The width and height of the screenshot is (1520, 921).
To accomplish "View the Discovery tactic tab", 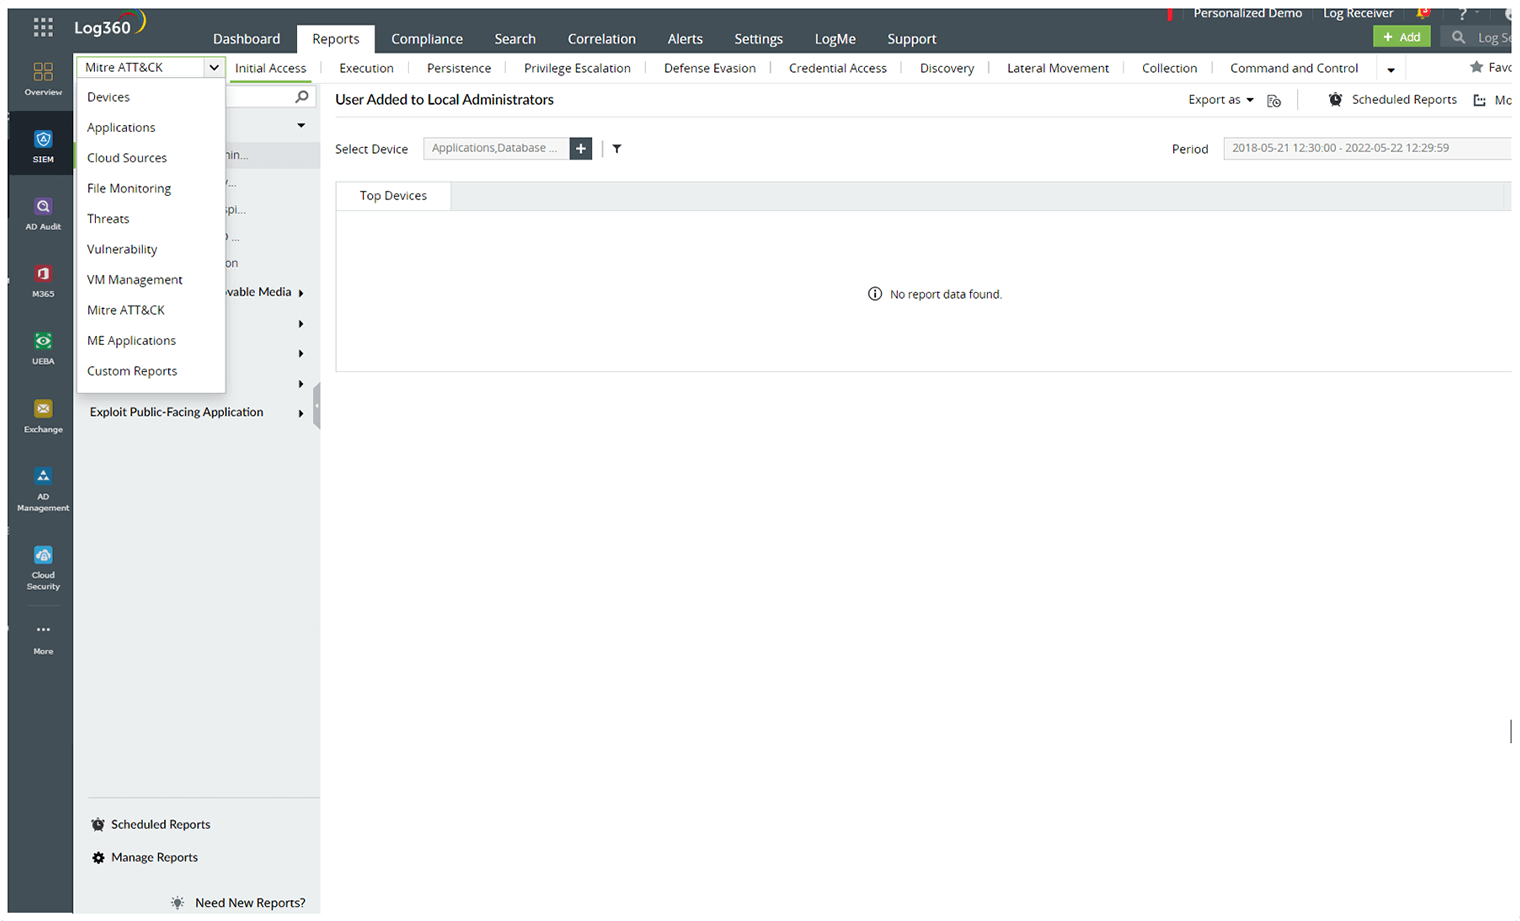I will click(x=947, y=68).
